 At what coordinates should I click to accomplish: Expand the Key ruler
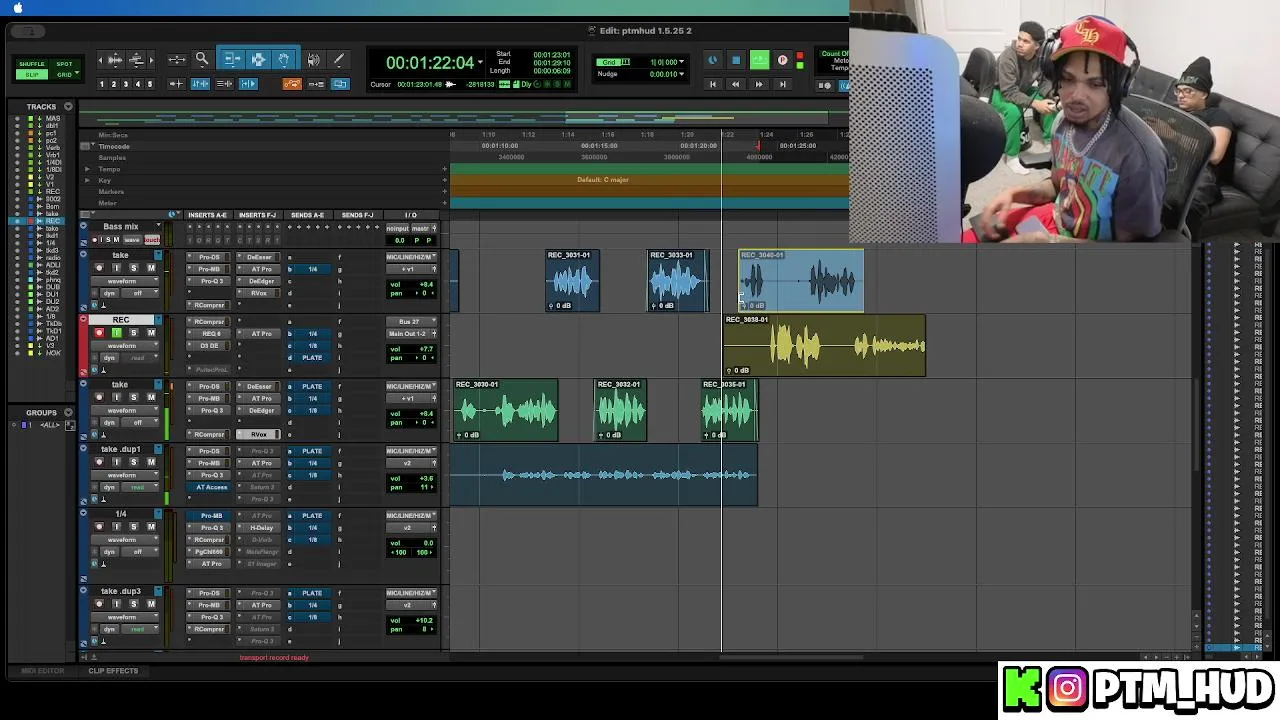point(87,180)
